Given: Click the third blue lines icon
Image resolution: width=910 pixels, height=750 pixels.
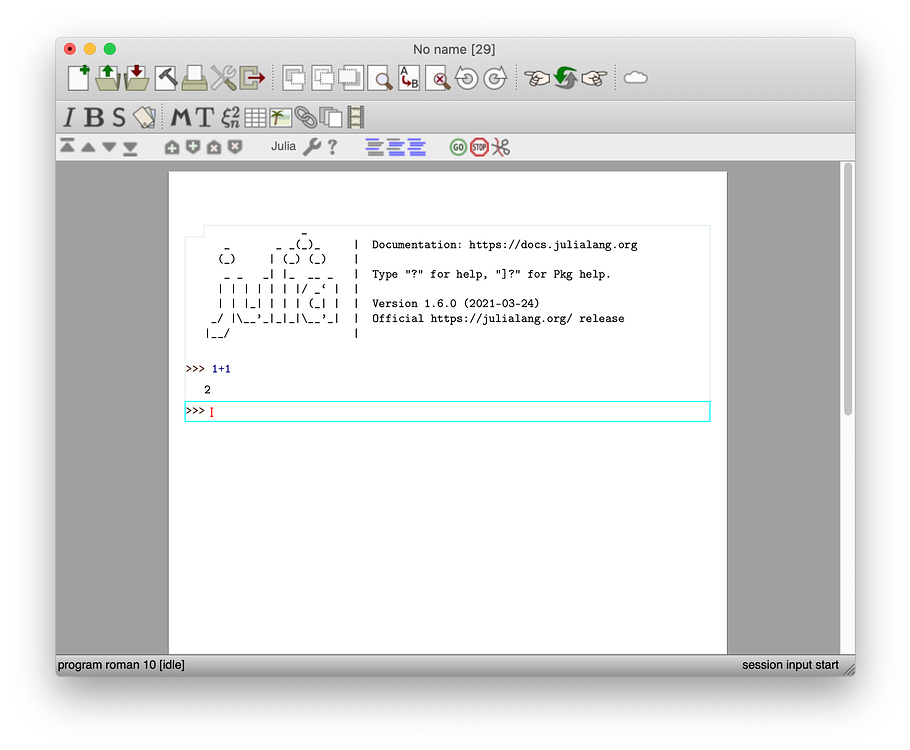Looking at the screenshot, I should (416, 147).
